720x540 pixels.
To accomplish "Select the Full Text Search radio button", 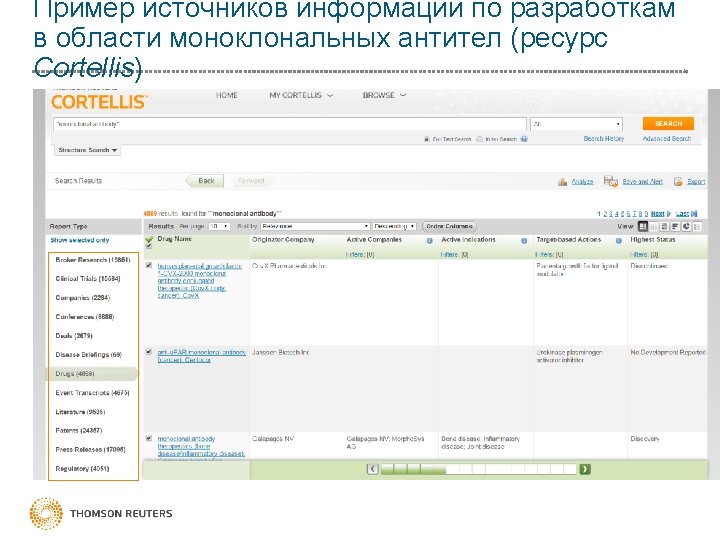I will (427, 139).
